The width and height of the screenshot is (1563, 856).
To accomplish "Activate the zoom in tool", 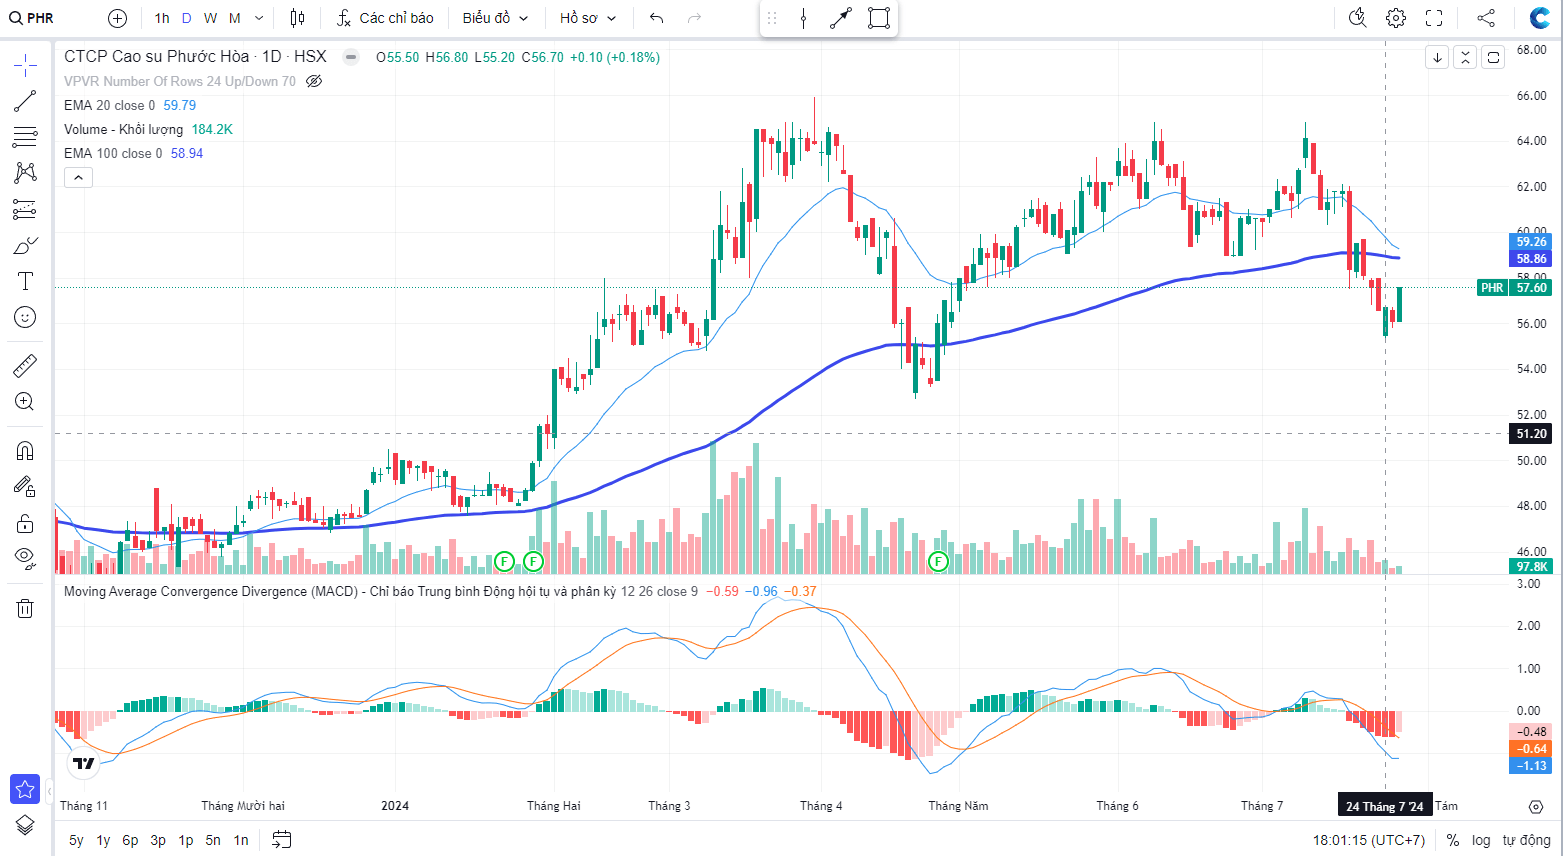I will (25, 402).
